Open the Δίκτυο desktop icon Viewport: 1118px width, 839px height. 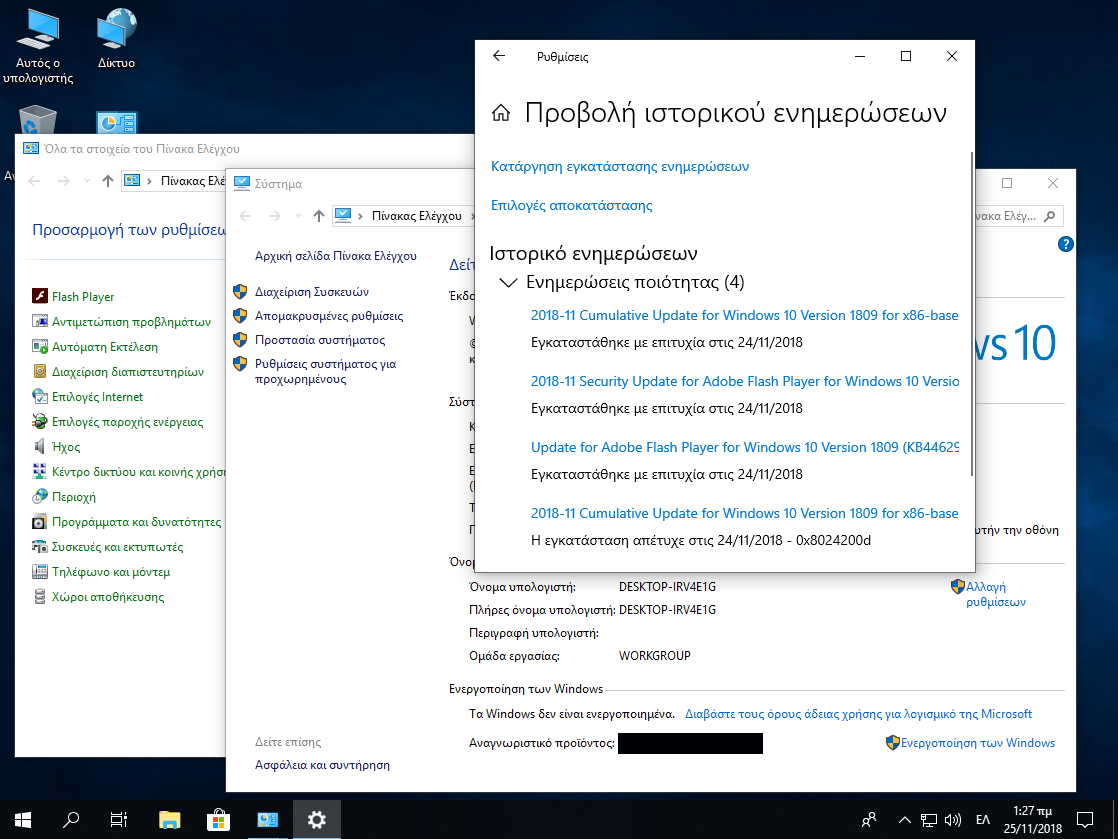pos(116,42)
